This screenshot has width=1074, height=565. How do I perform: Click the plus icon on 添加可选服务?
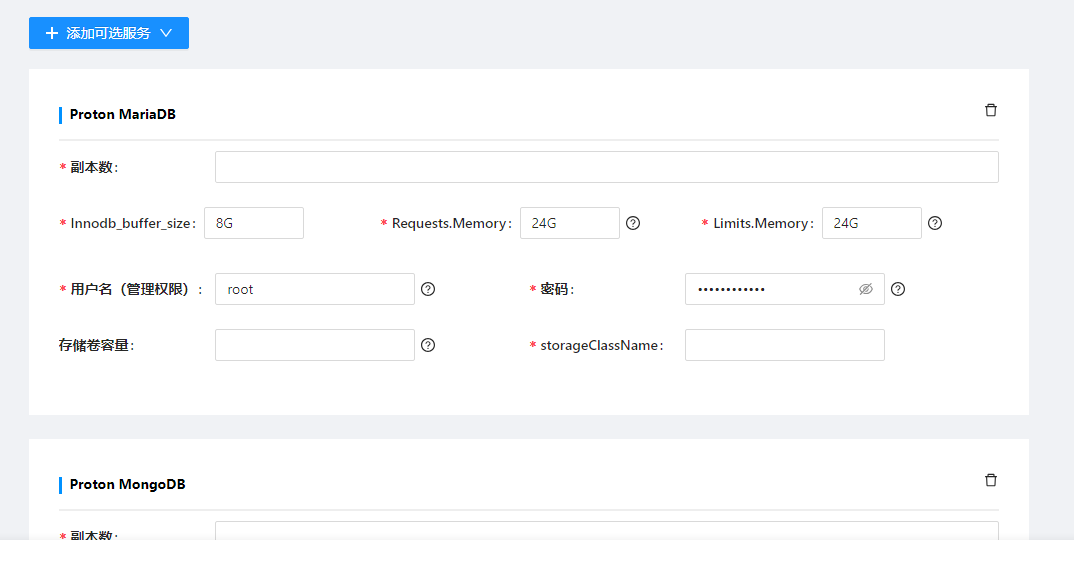[52, 33]
